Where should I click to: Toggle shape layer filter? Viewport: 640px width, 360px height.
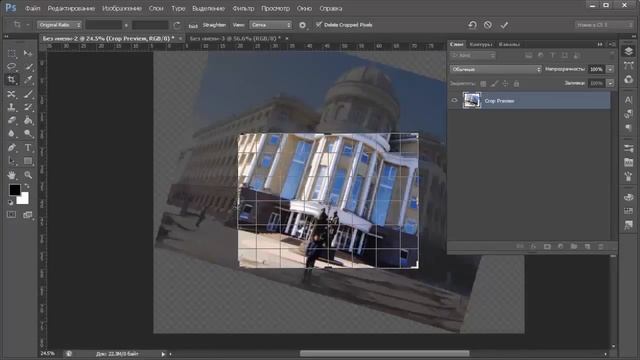(x=564, y=55)
